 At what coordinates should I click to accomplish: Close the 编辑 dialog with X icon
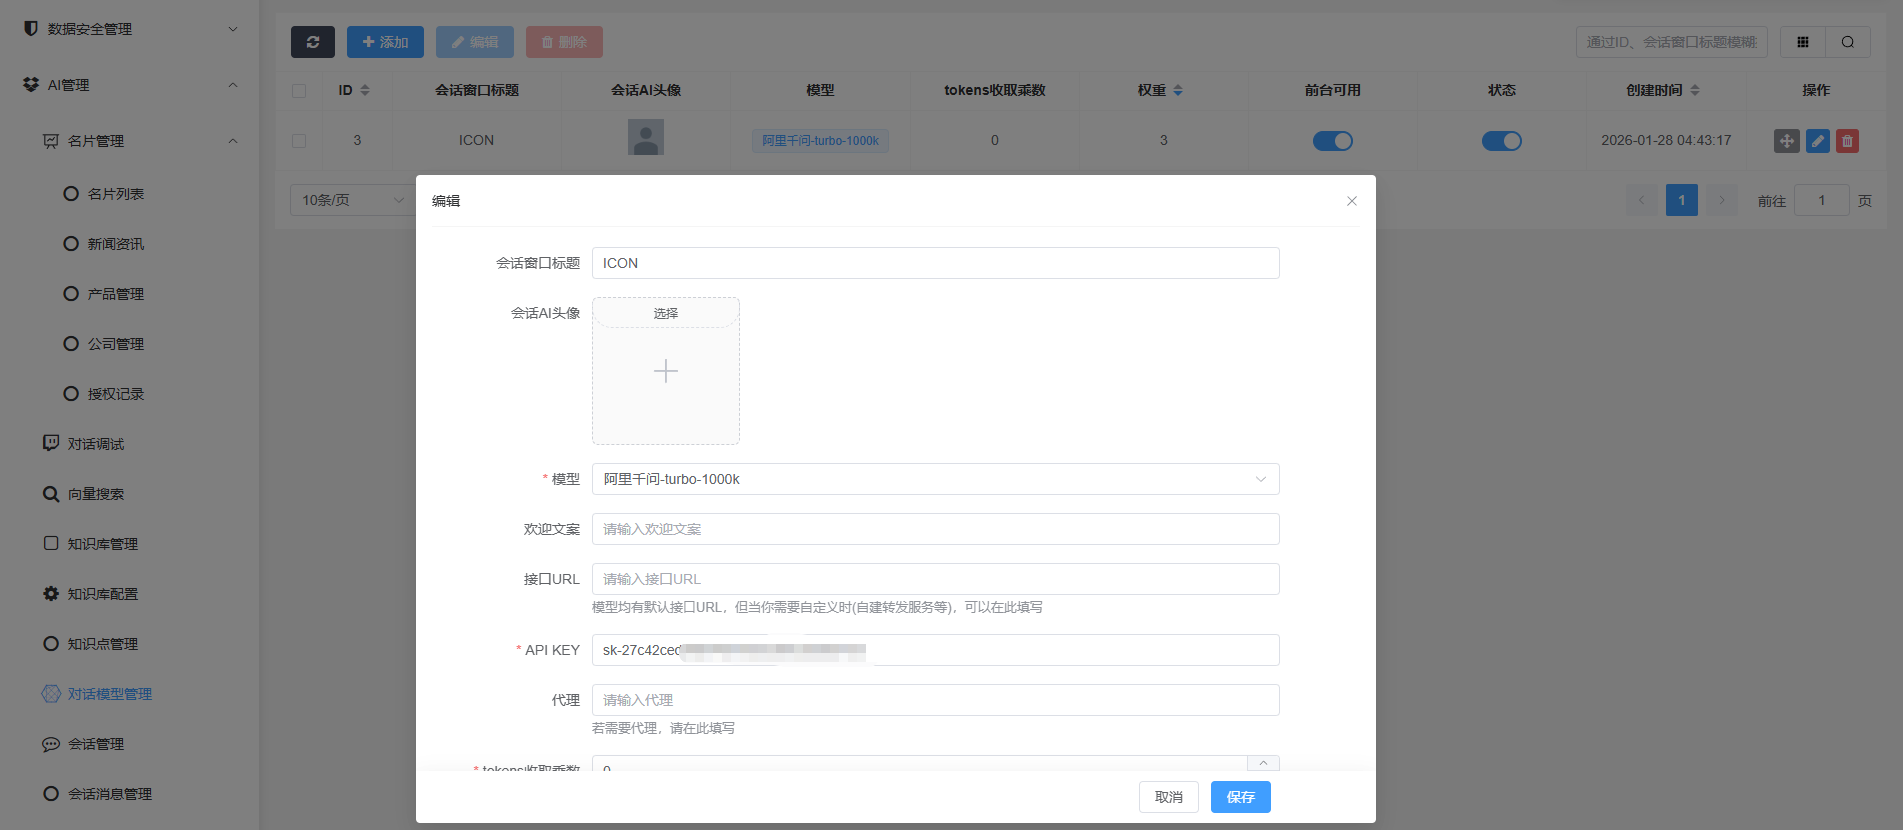tap(1351, 201)
